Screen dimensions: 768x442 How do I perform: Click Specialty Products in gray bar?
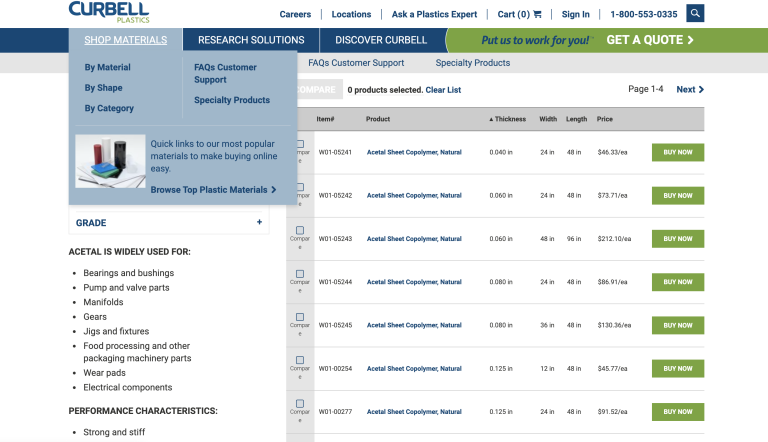(473, 63)
